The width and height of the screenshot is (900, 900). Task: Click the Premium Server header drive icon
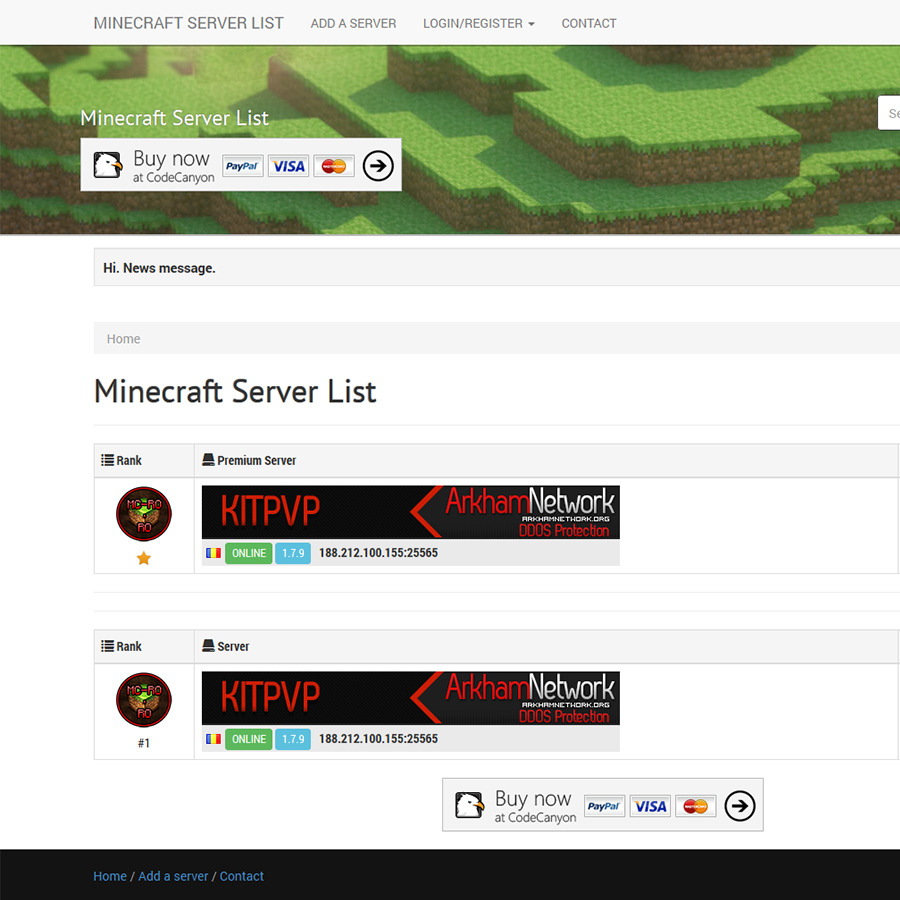click(208, 460)
